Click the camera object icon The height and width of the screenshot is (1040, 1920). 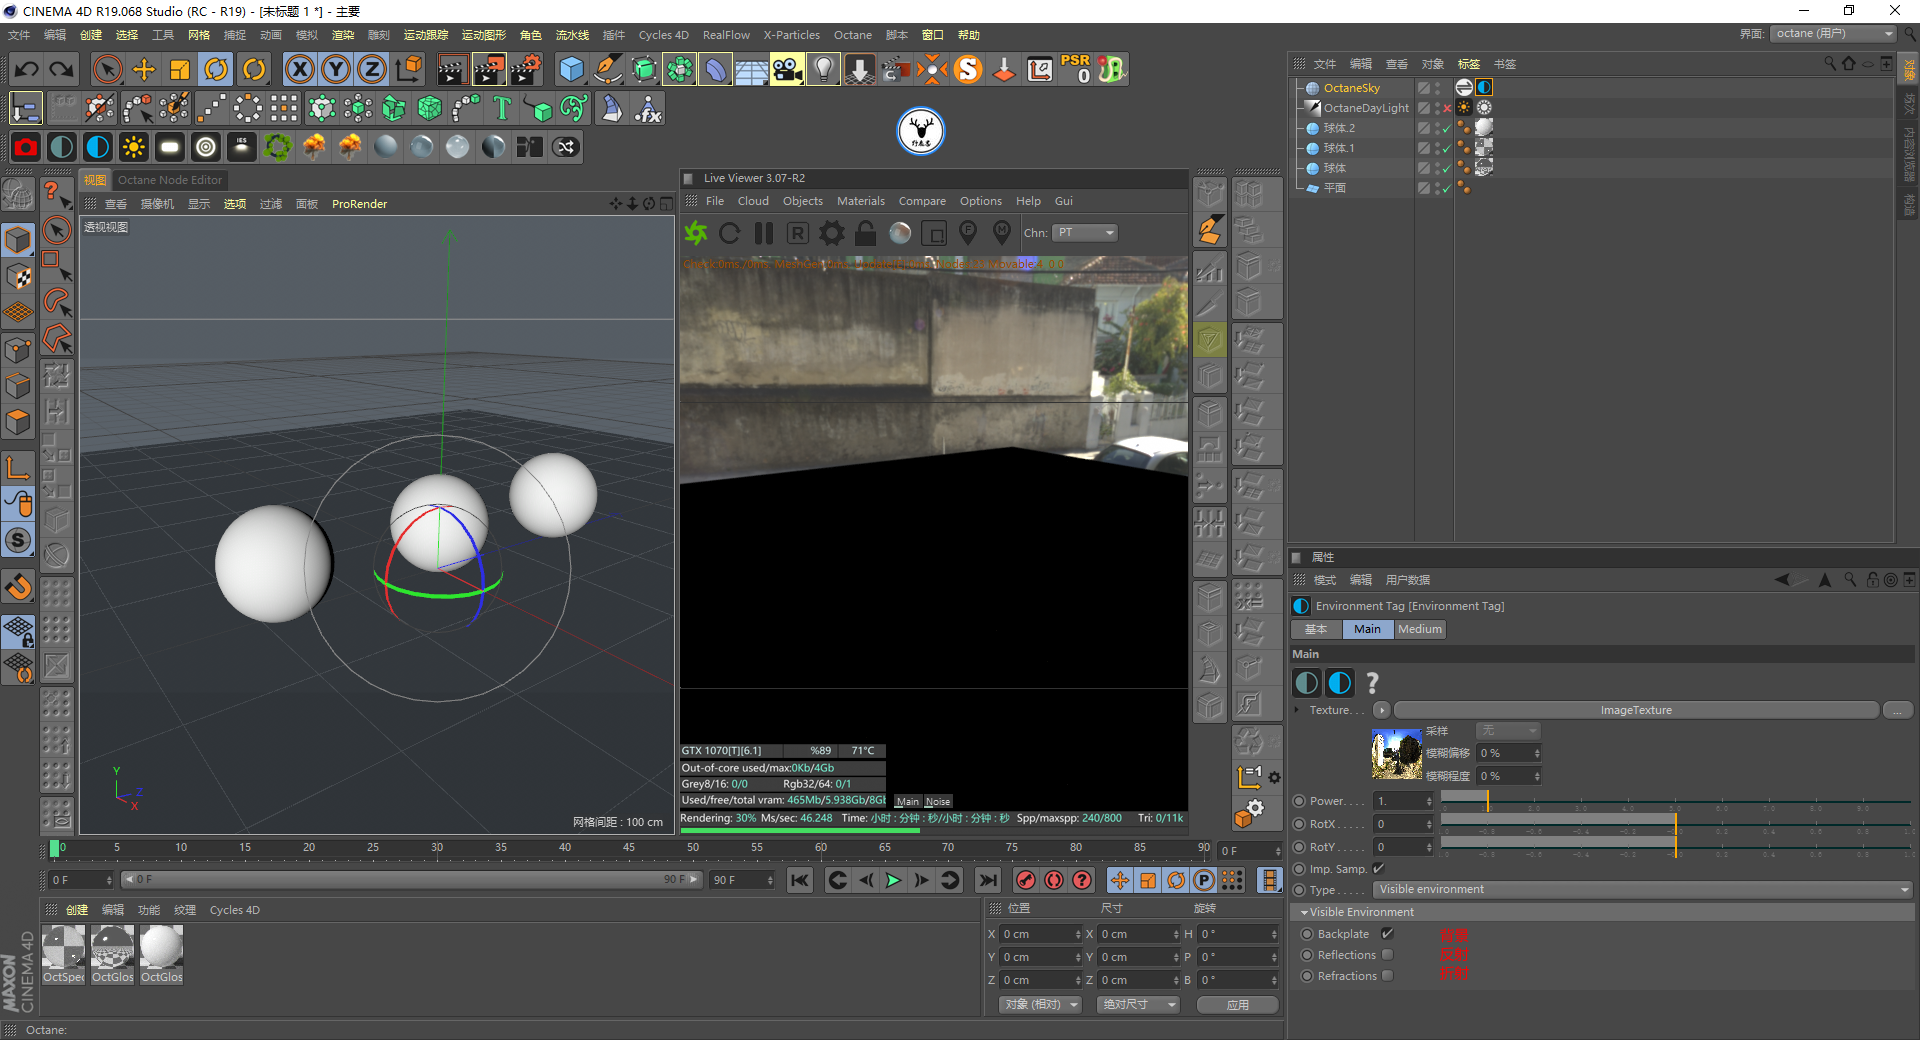click(788, 69)
